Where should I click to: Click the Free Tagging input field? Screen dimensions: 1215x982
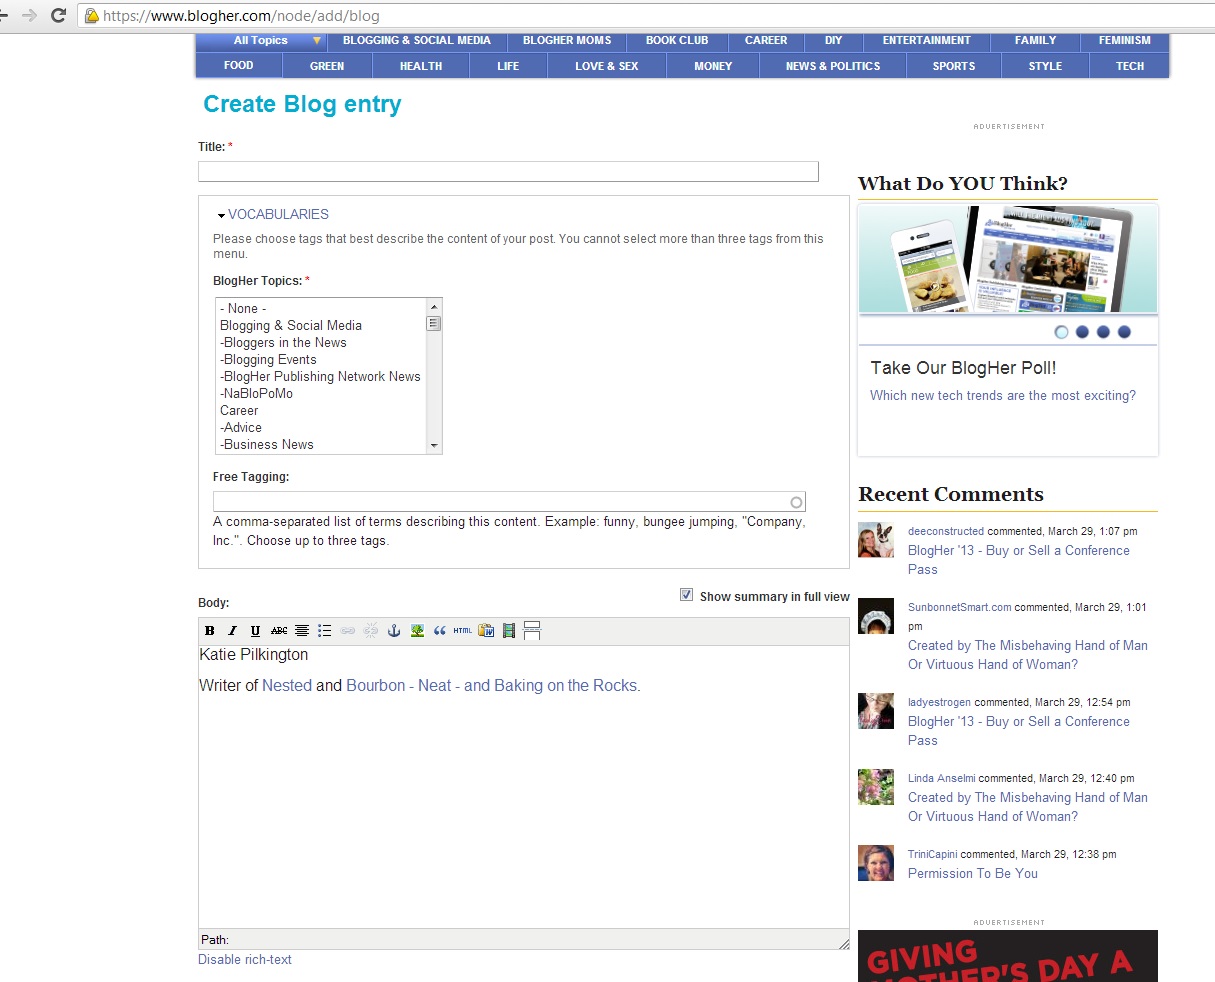pos(509,501)
